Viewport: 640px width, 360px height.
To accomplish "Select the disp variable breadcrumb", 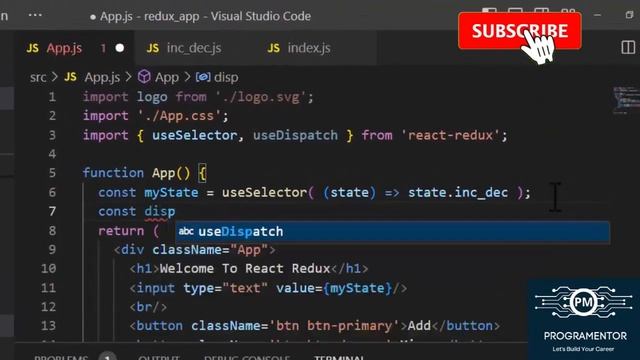I will (226, 77).
